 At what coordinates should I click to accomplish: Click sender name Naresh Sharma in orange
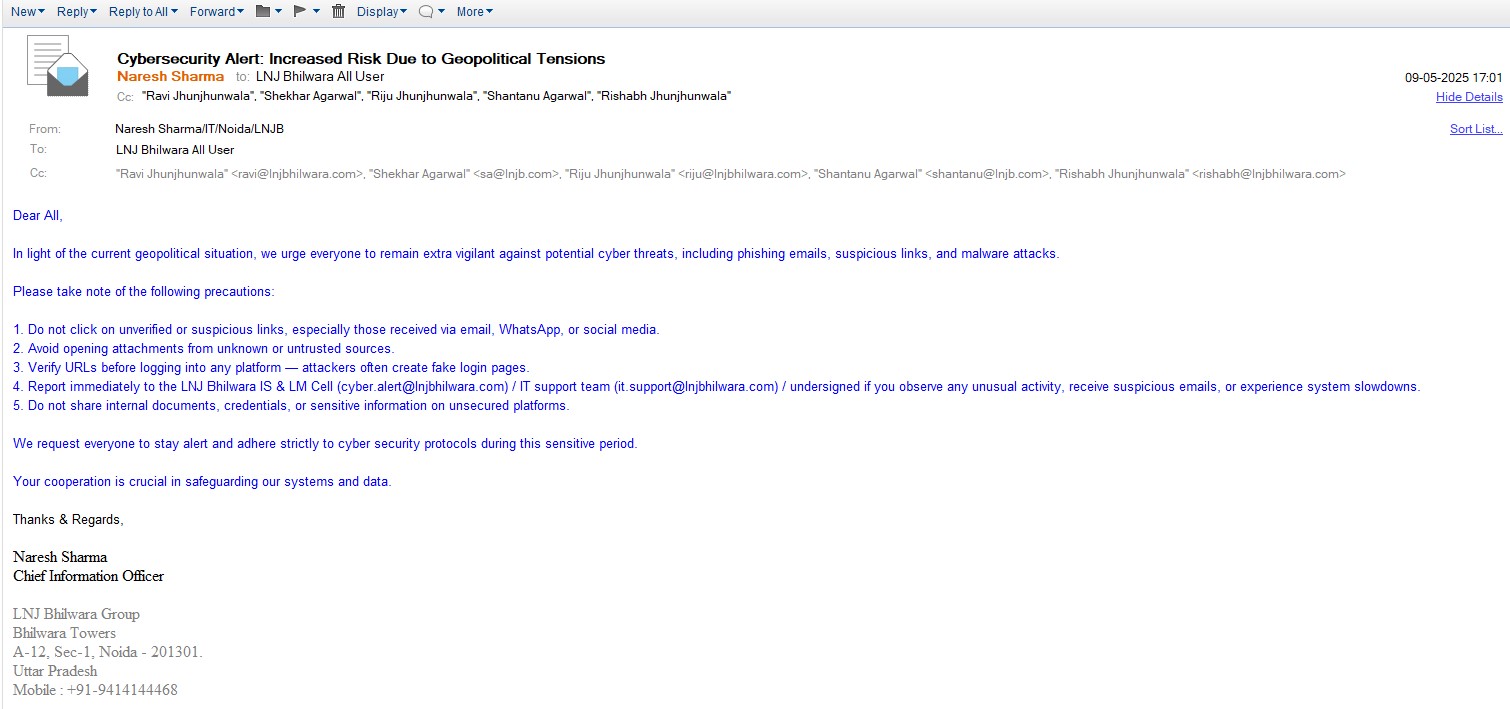point(170,76)
